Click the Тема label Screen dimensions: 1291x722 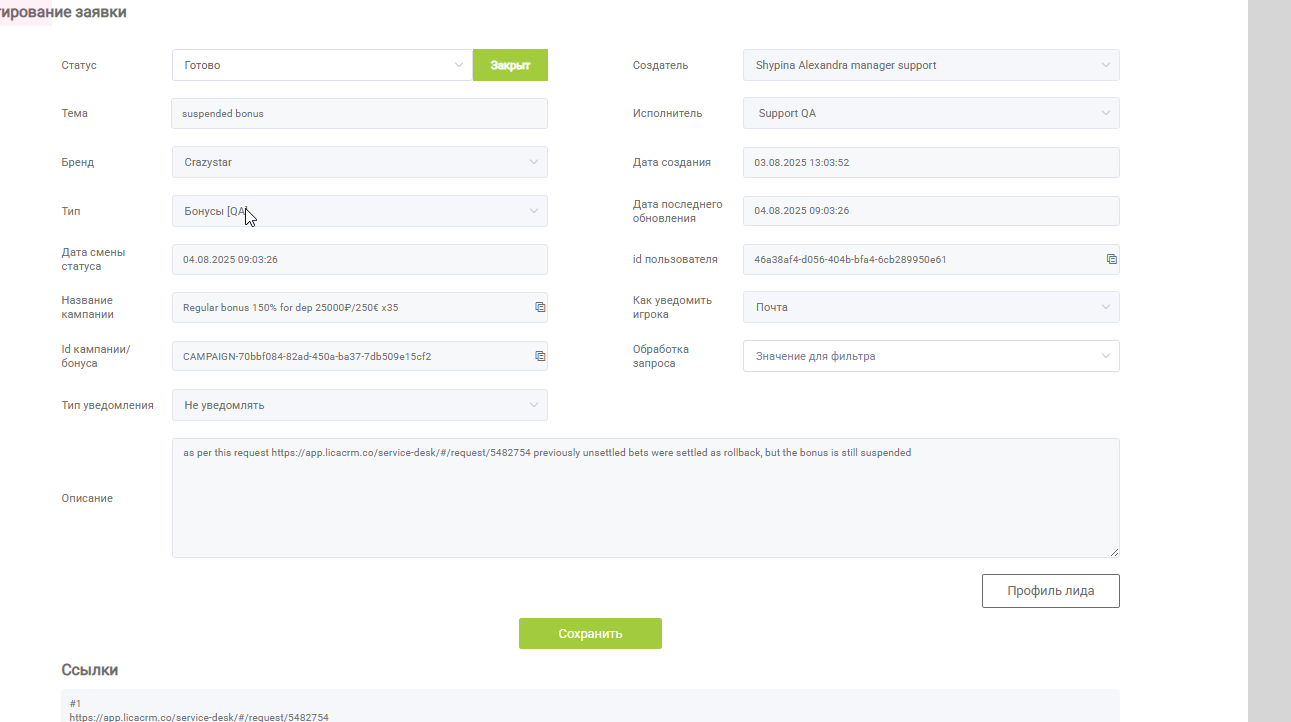(x=74, y=113)
